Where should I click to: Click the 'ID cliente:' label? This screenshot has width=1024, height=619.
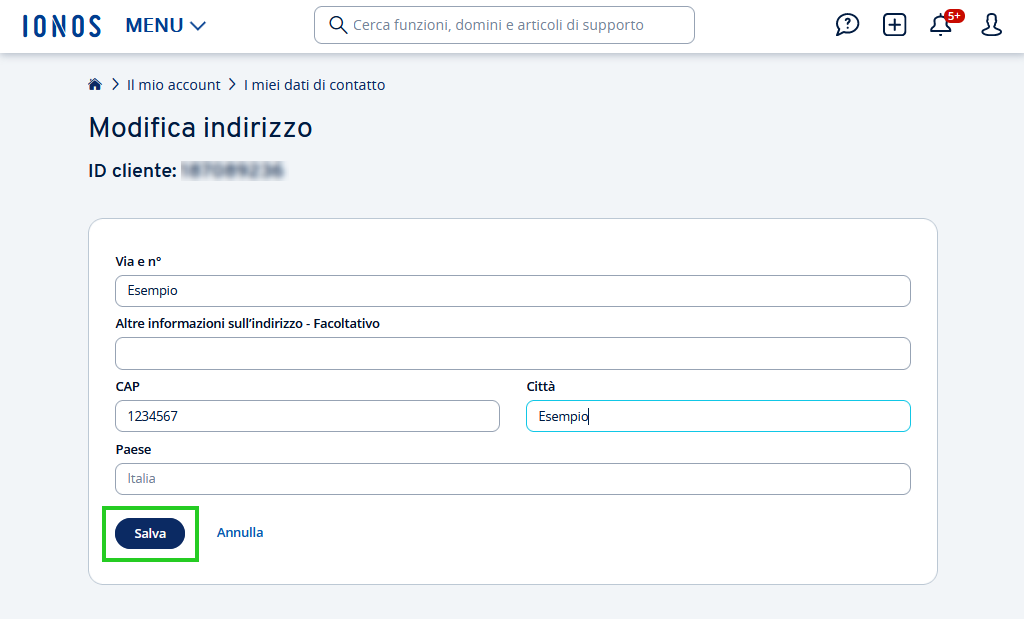point(133,170)
